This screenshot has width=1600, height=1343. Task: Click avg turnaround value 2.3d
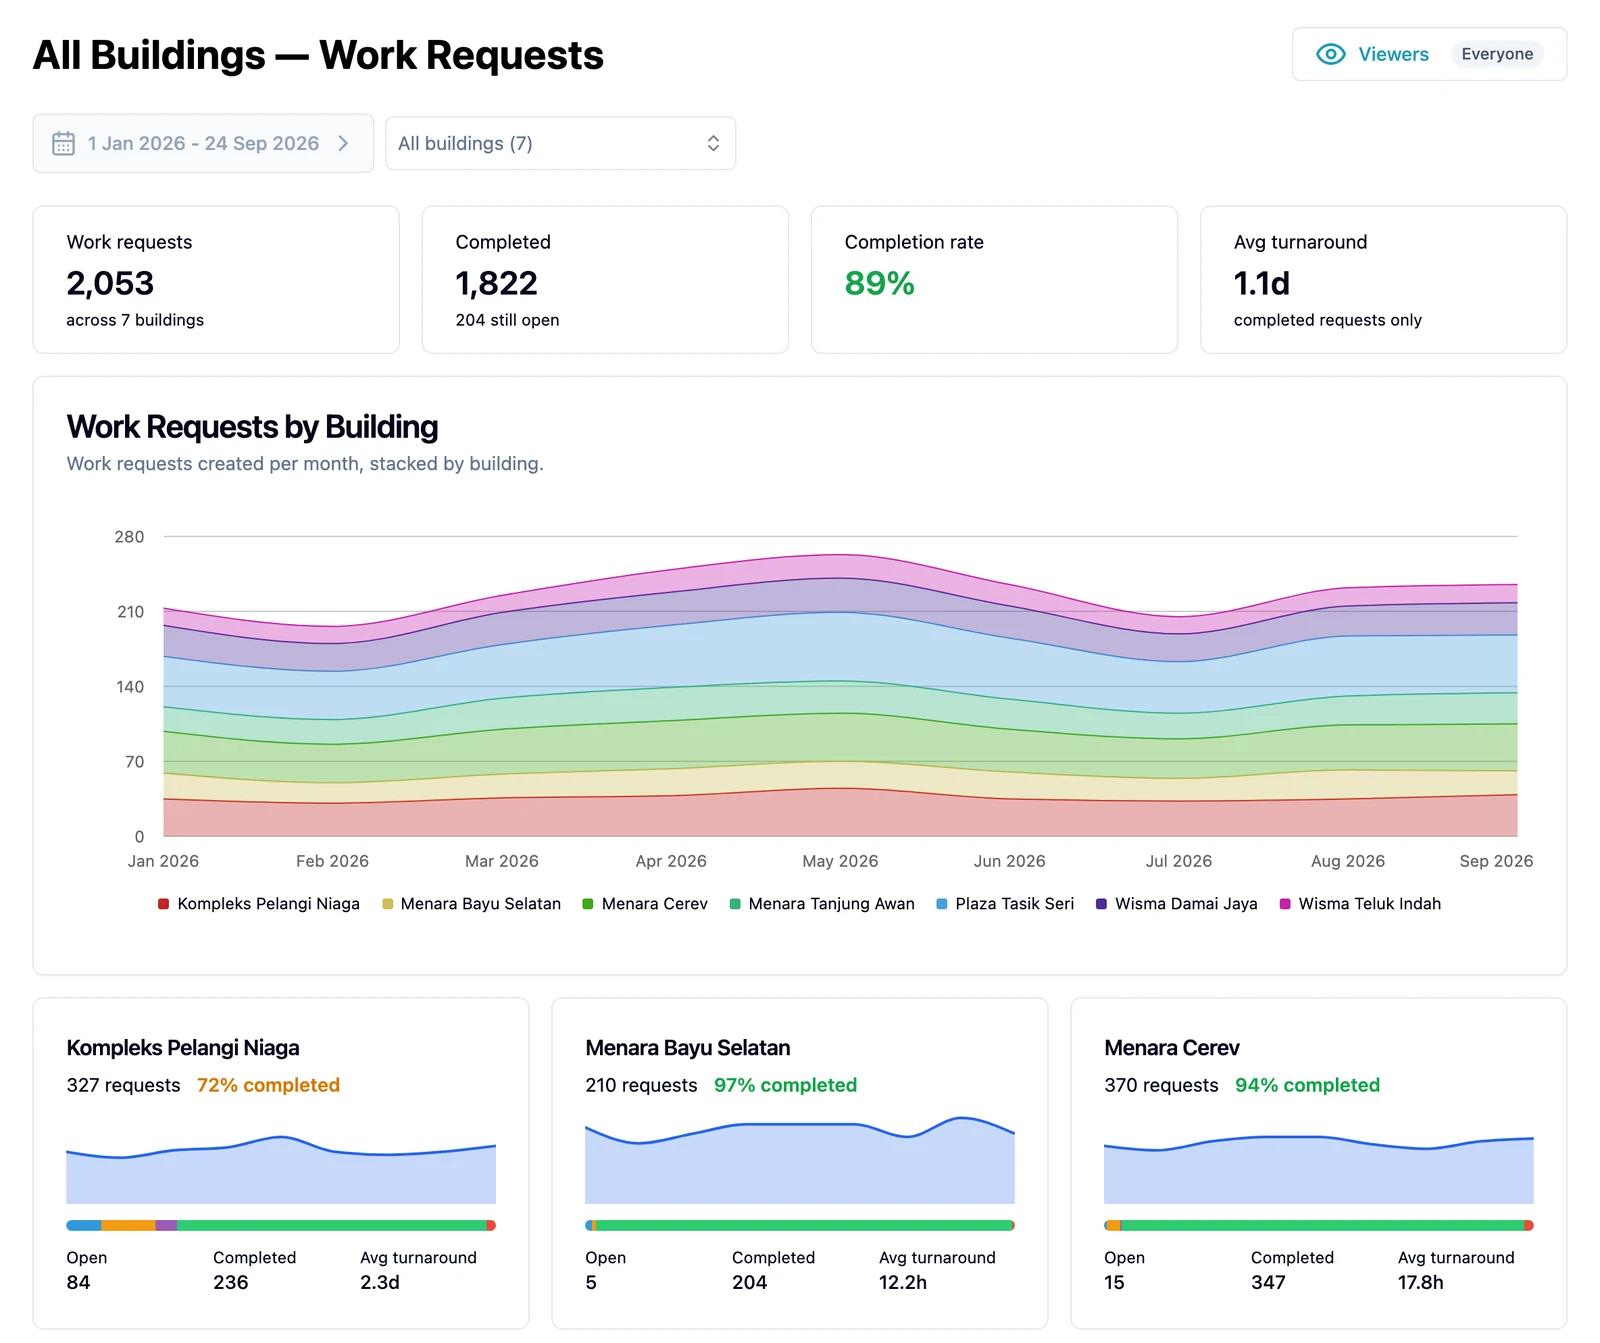tap(380, 1282)
